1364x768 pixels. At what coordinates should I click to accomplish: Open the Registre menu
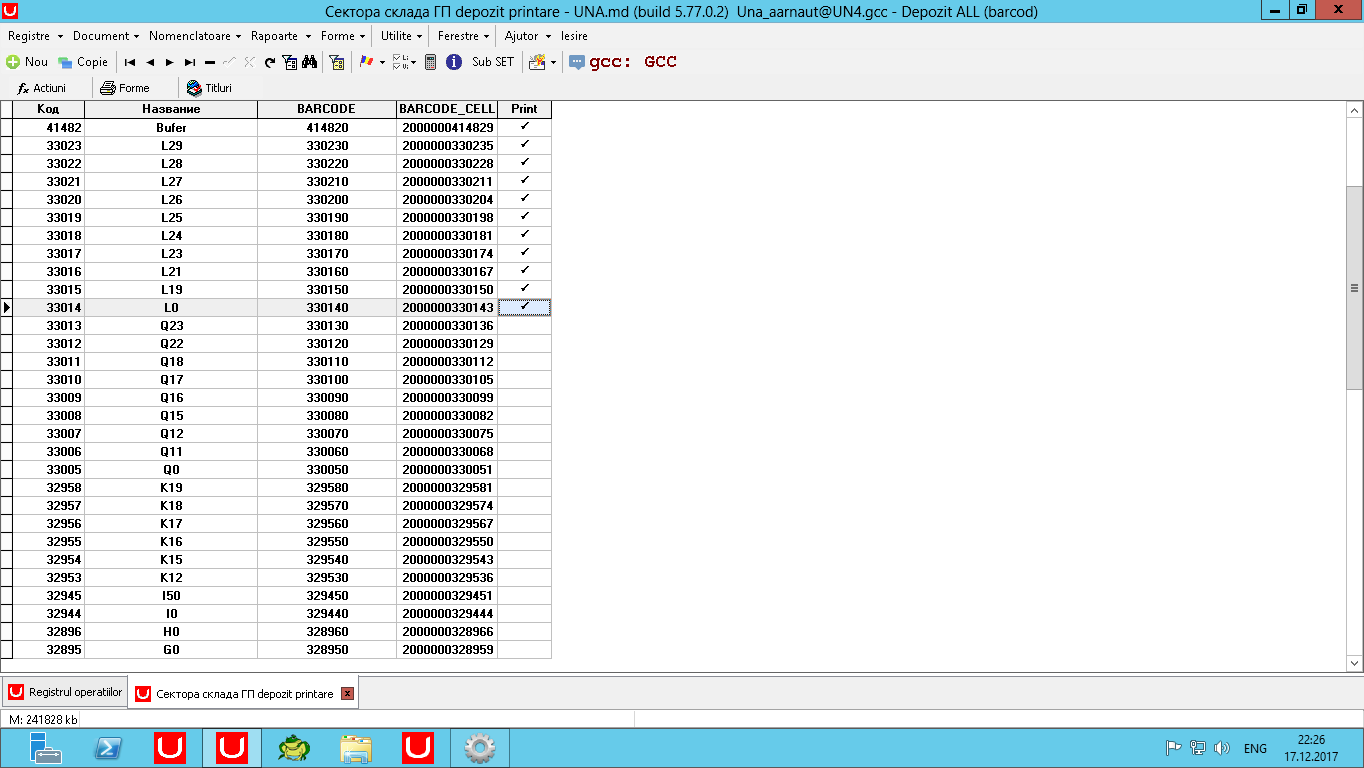pos(33,36)
